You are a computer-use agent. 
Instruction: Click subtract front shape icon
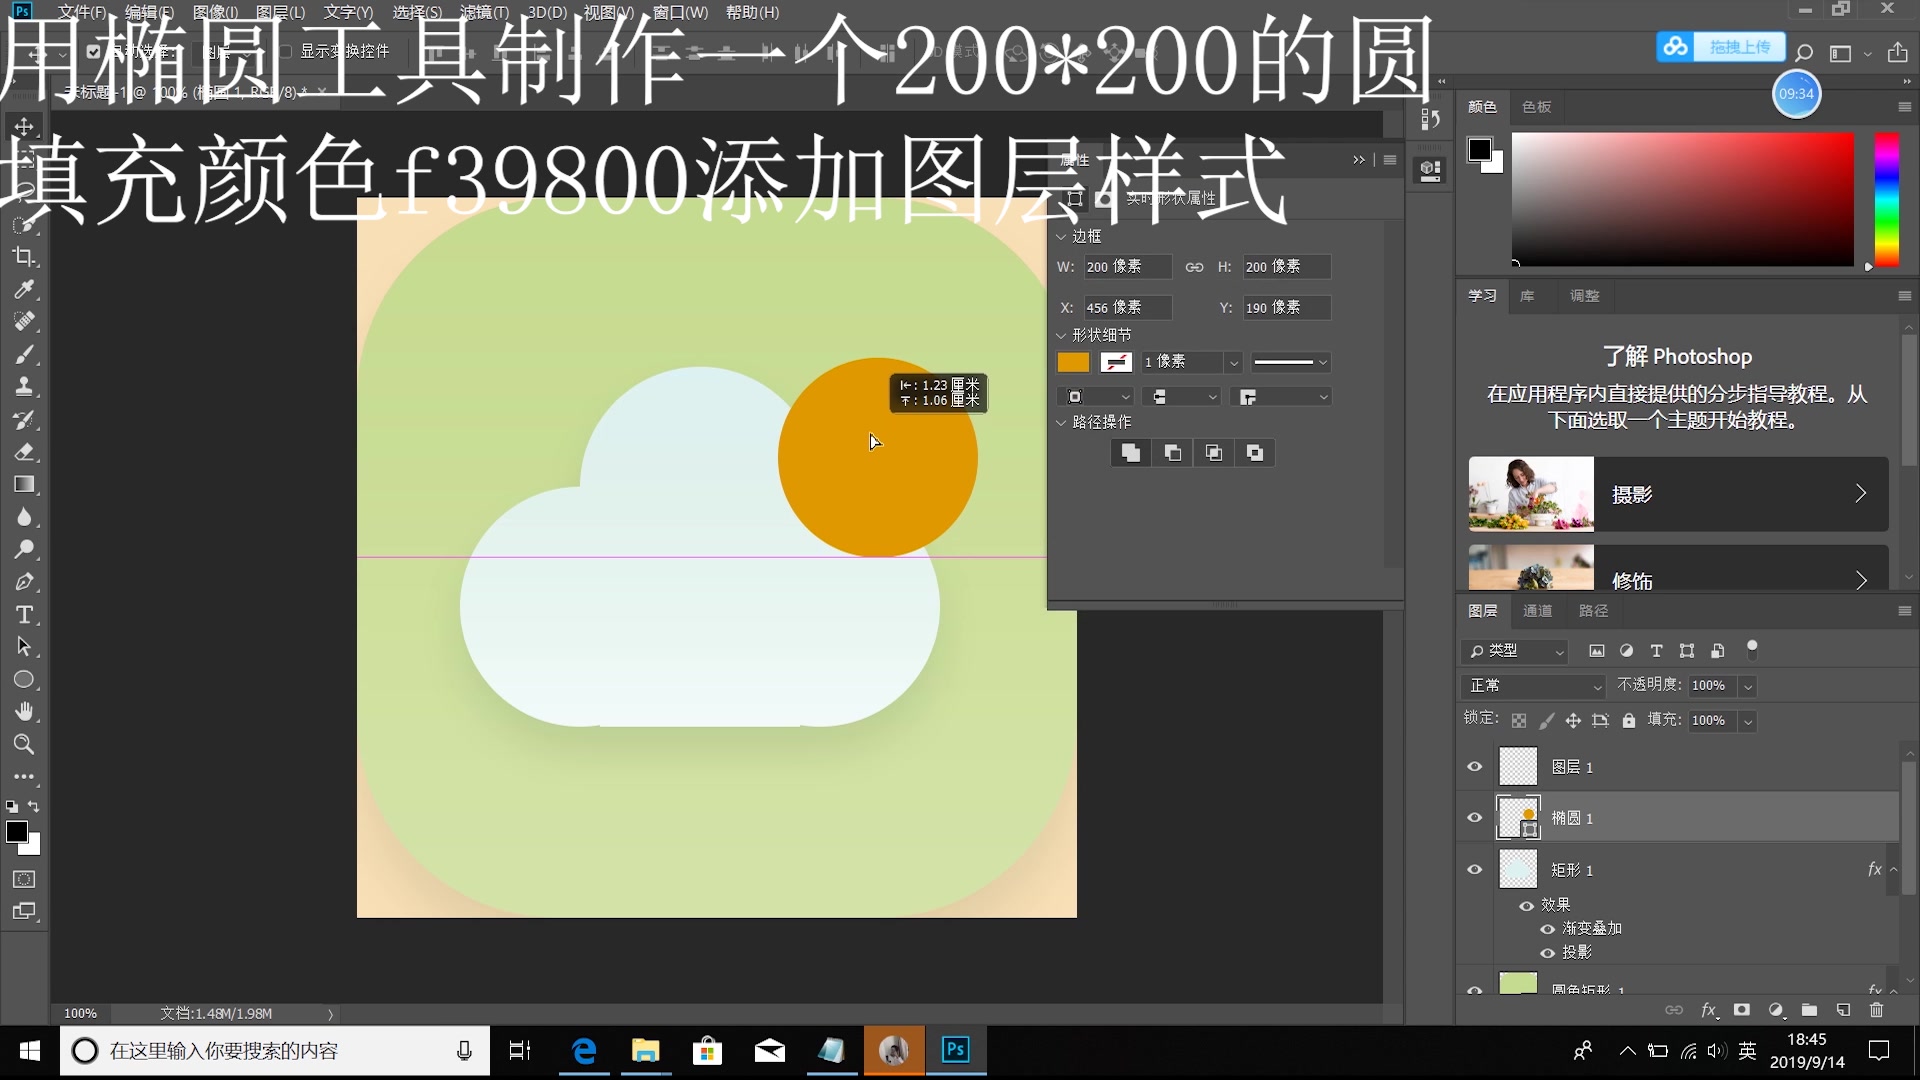(1172, 453)
